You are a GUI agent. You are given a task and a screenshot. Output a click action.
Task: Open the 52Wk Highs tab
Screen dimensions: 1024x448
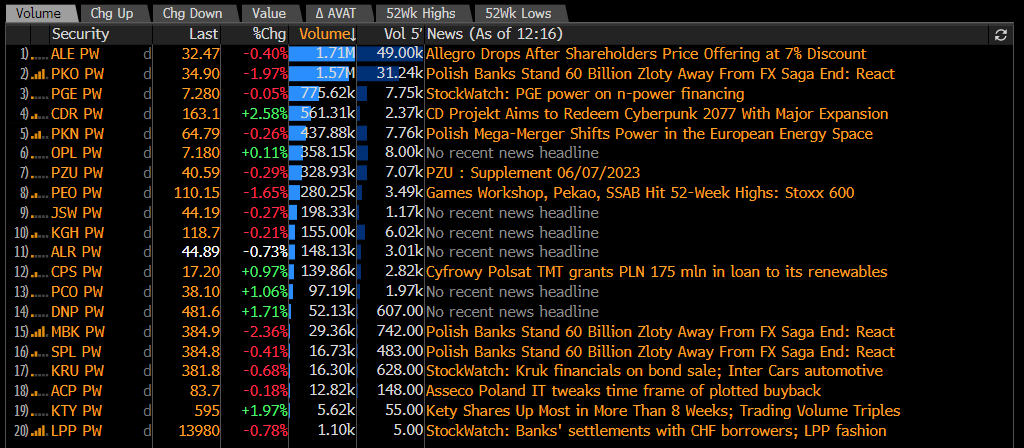click(423, 13)
